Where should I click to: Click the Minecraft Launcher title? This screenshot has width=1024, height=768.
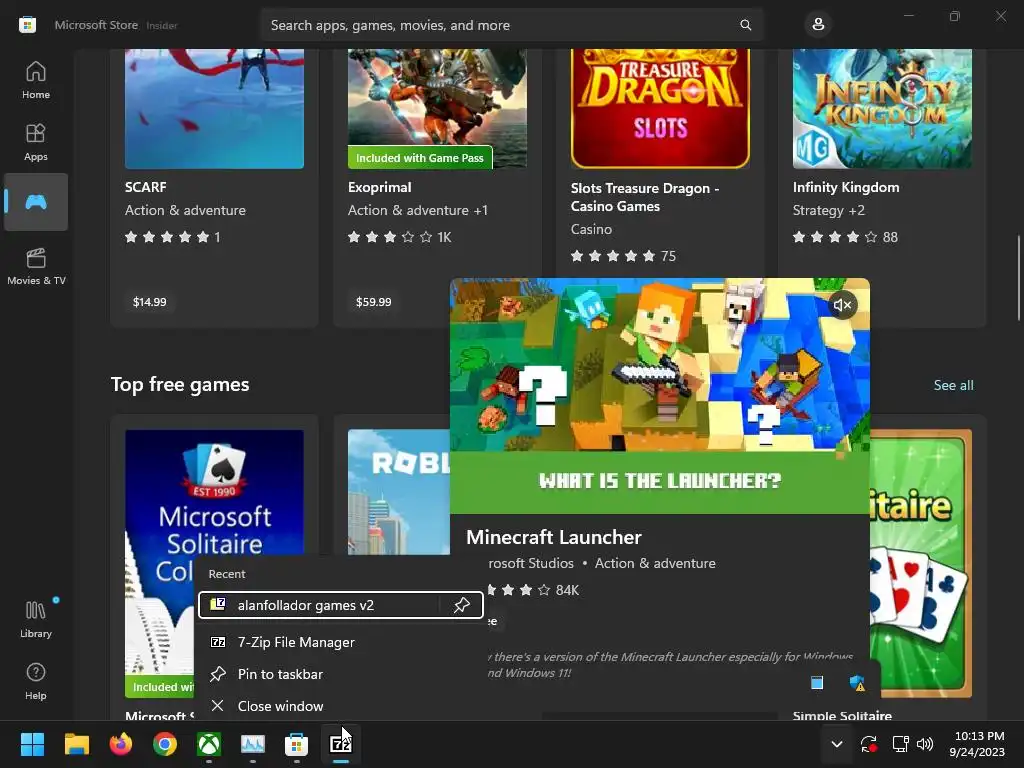tap(554, 537)
